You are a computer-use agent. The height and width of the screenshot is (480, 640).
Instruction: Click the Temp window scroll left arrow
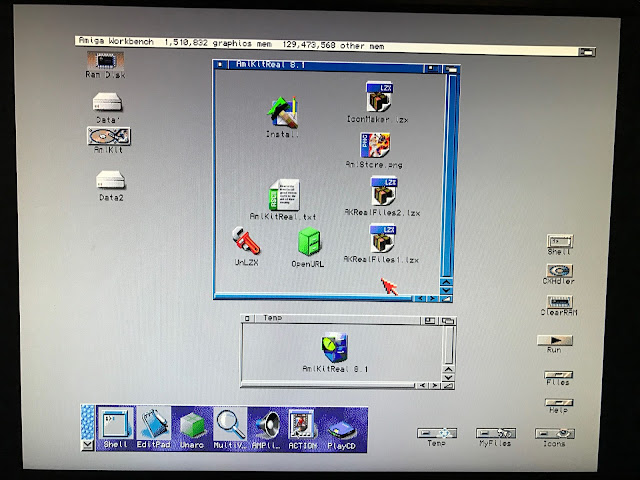422,385
